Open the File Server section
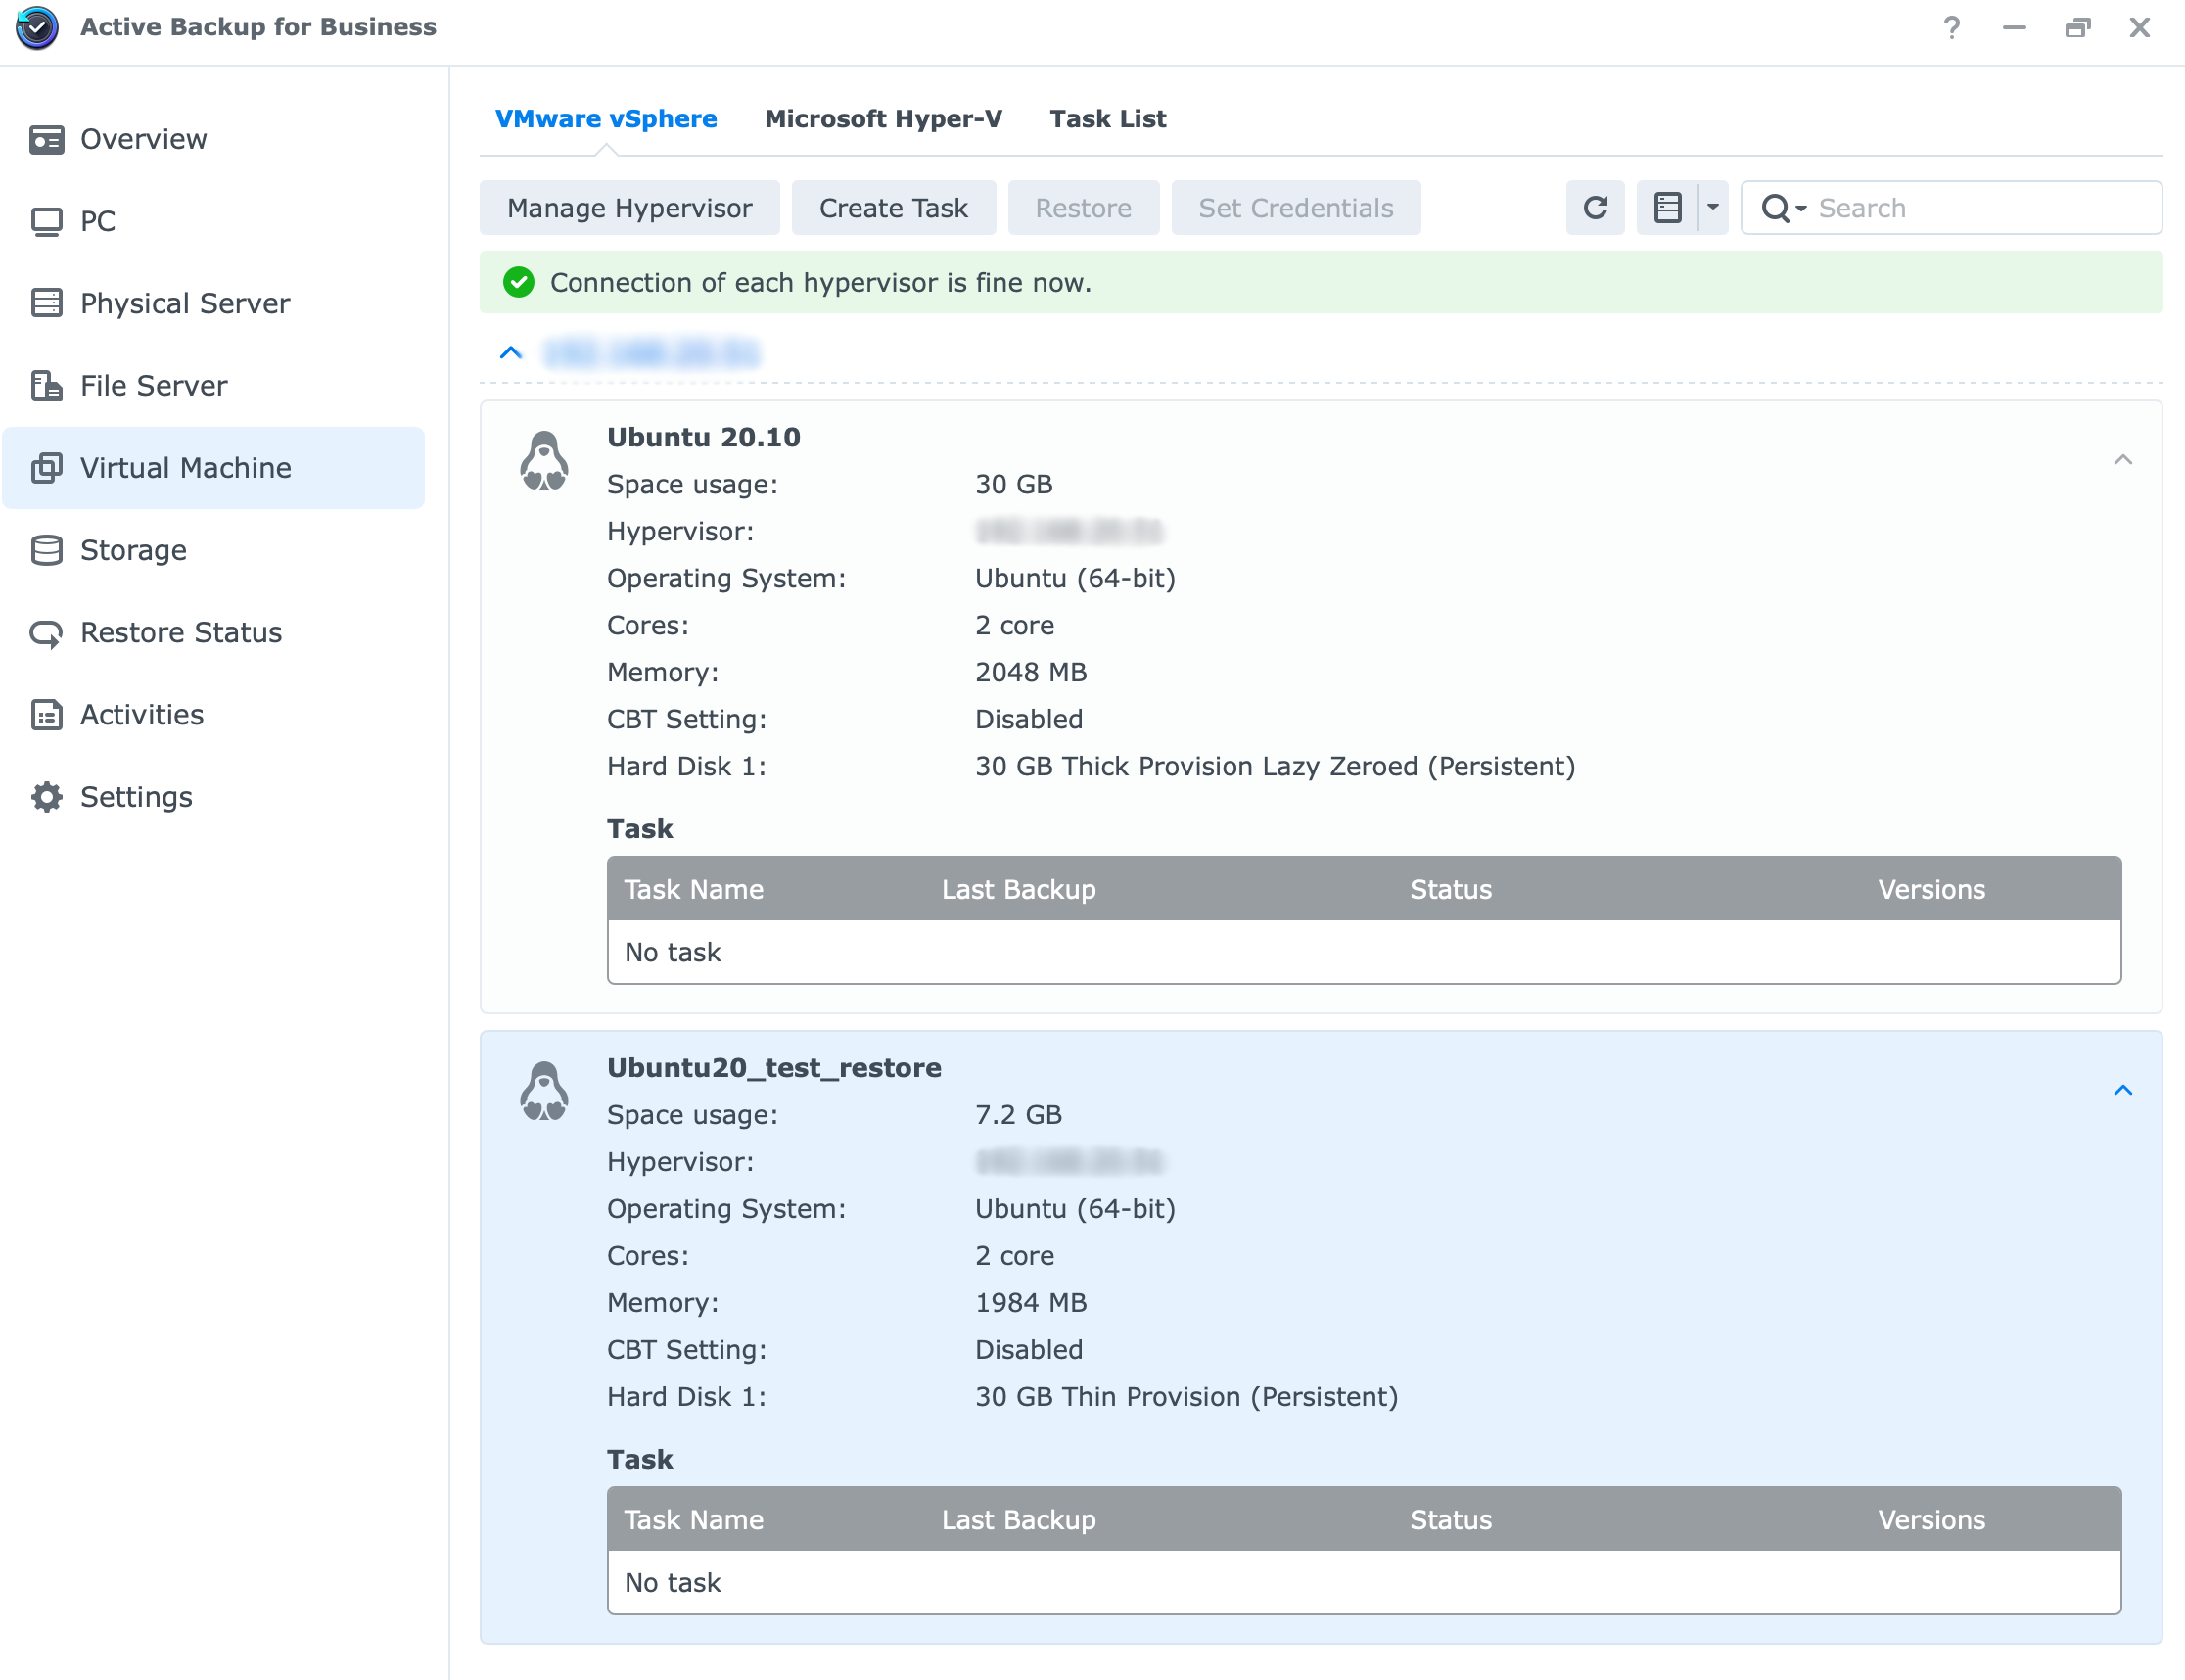 (x=213, y=385)
